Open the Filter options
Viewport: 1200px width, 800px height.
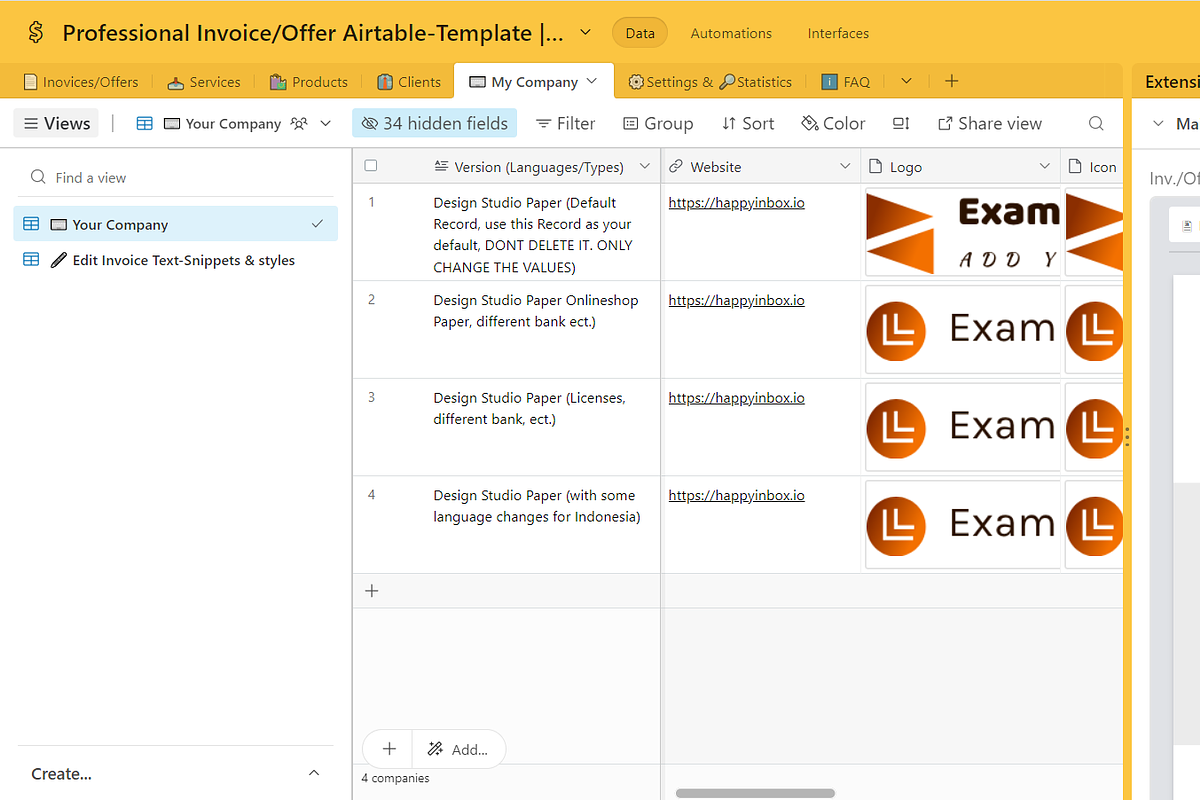[x=565, y=123]
